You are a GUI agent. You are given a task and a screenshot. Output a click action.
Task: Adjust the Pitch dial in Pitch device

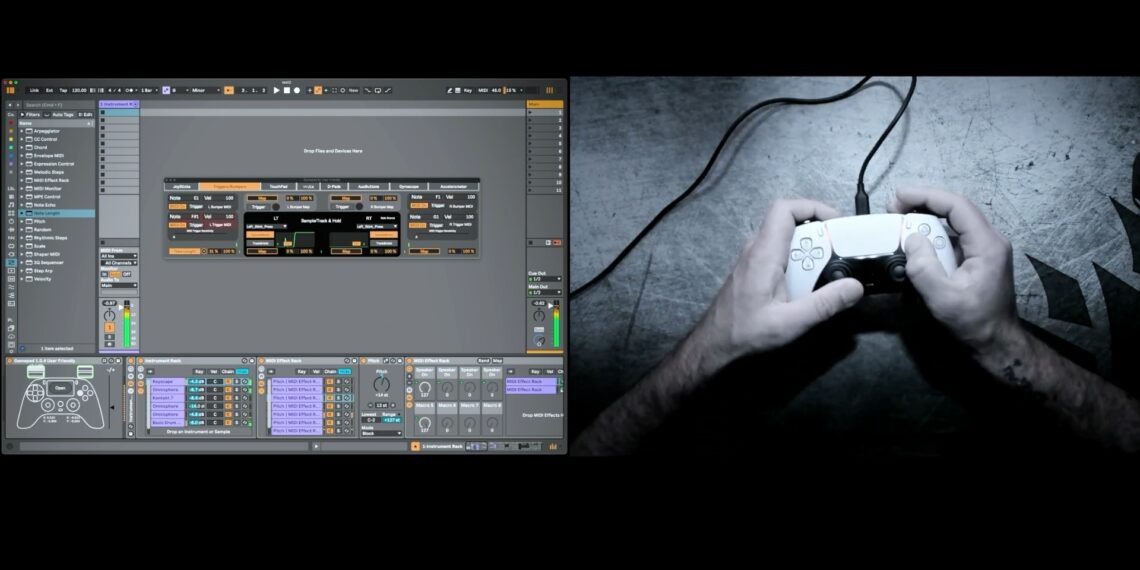[x=381, y=383]
